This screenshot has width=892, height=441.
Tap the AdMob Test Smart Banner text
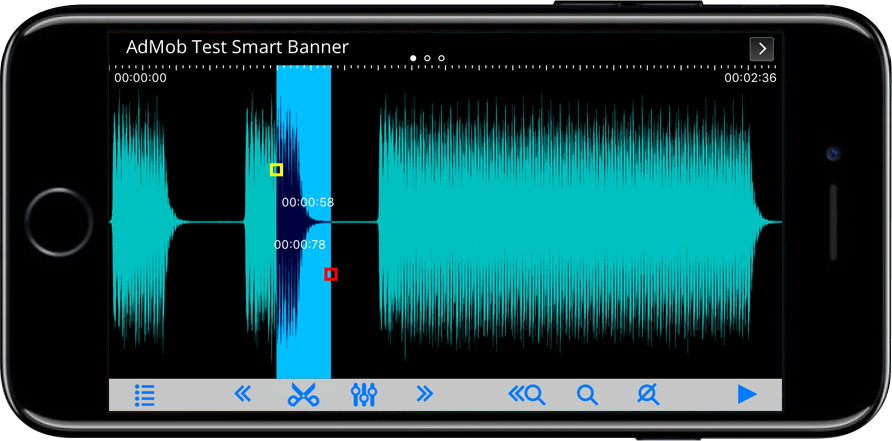[x=237, y=47]
